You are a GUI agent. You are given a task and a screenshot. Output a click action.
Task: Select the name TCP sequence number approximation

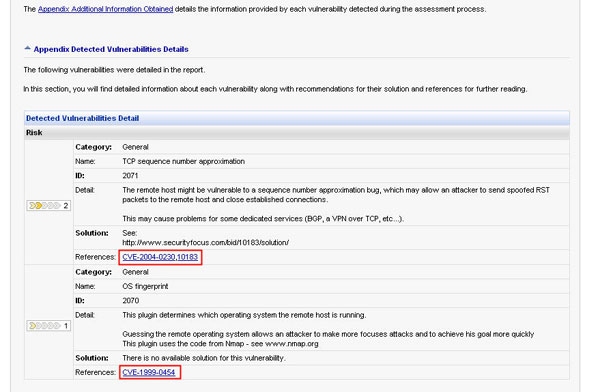[183, 162]
